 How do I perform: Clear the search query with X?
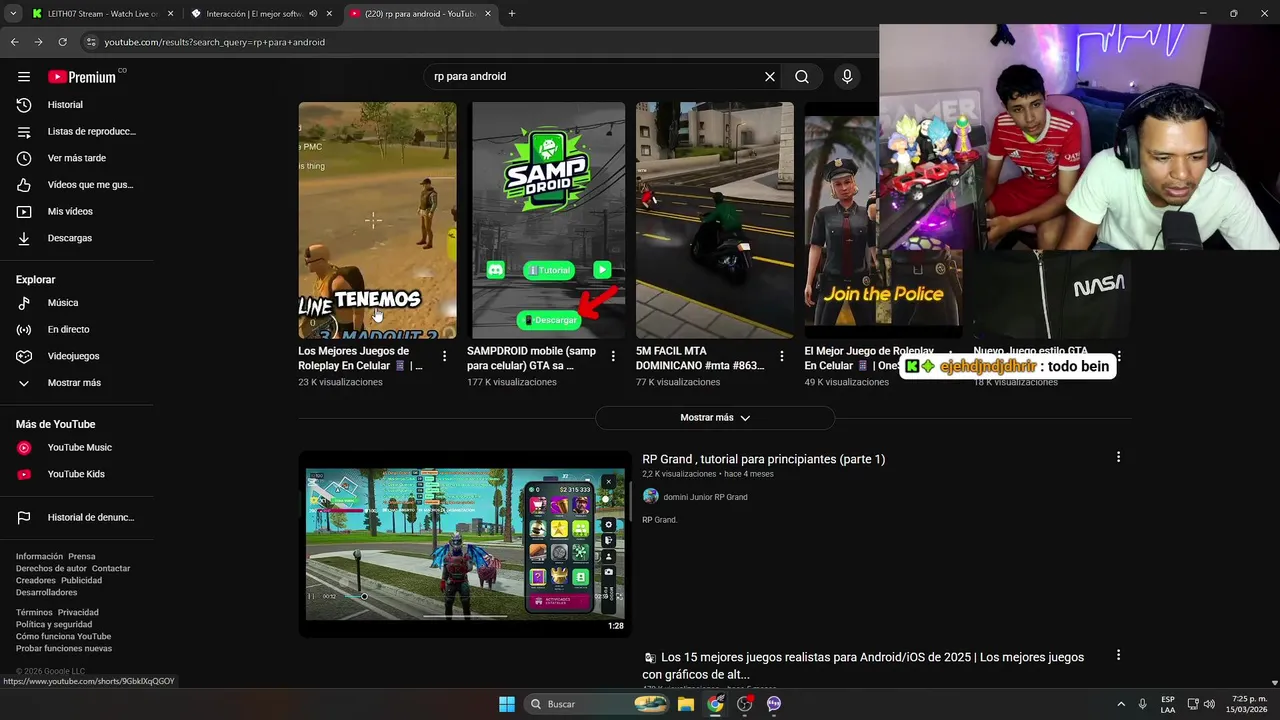click(770, 77)
